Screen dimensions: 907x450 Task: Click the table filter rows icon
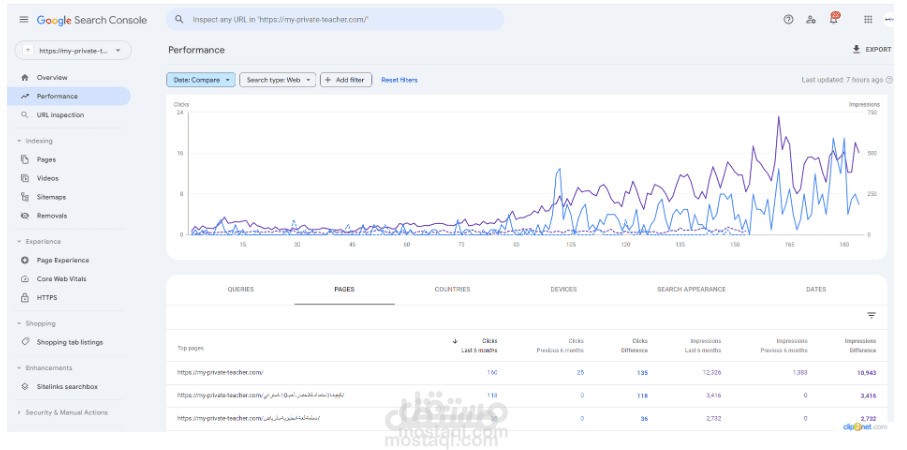click(x=871, y=315)
